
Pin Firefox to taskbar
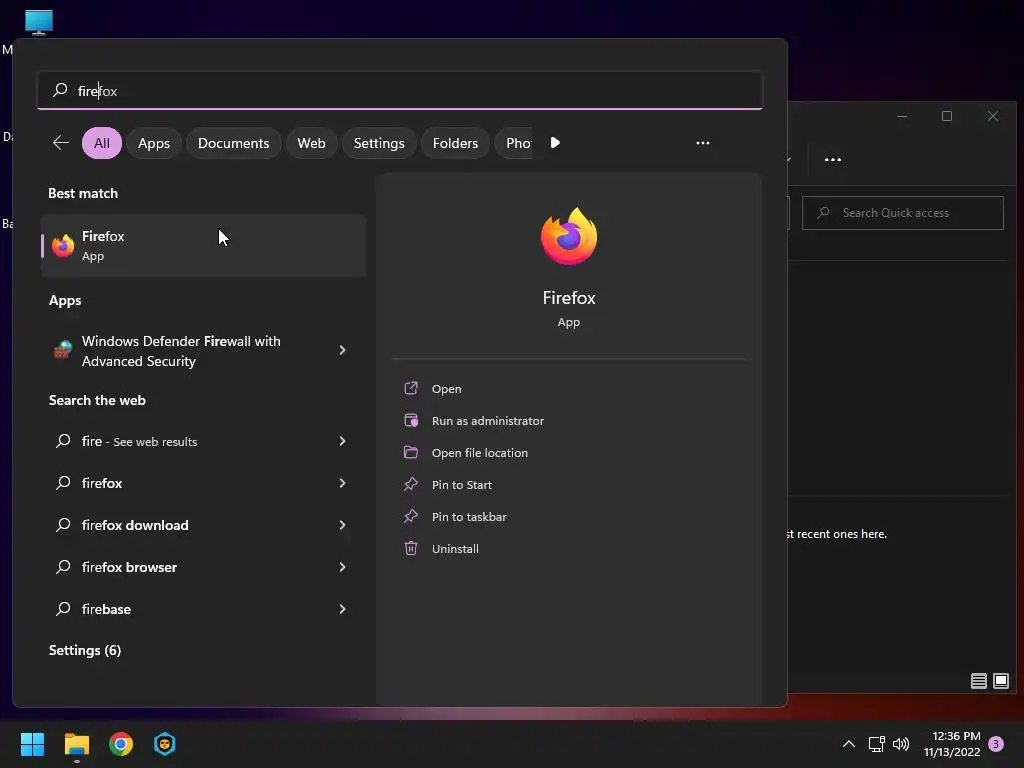coord(469,517)
